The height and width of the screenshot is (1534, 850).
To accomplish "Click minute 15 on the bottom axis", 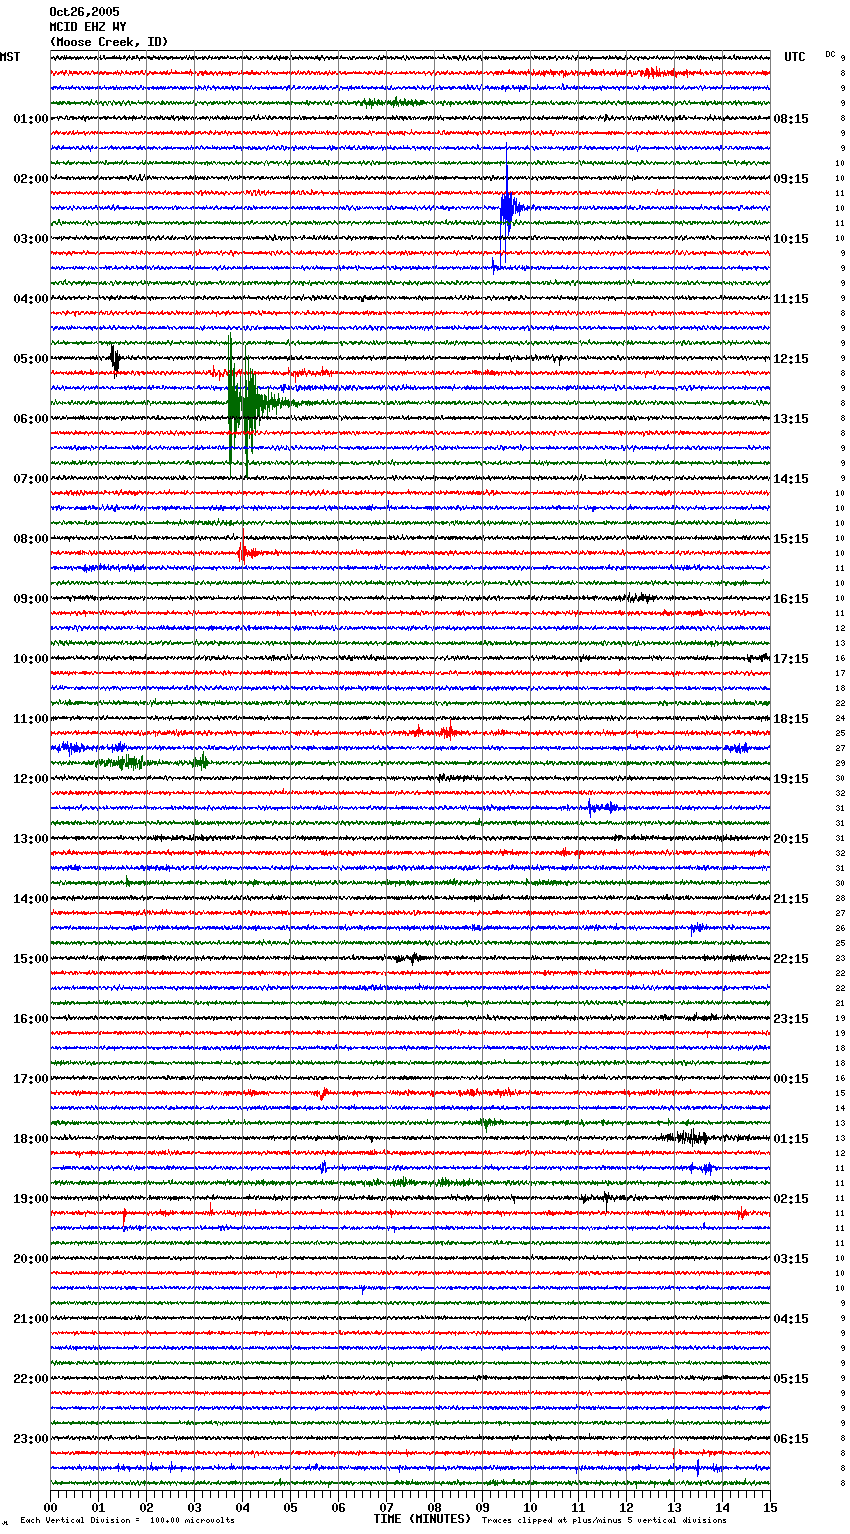I will [x=770, y=1507].
